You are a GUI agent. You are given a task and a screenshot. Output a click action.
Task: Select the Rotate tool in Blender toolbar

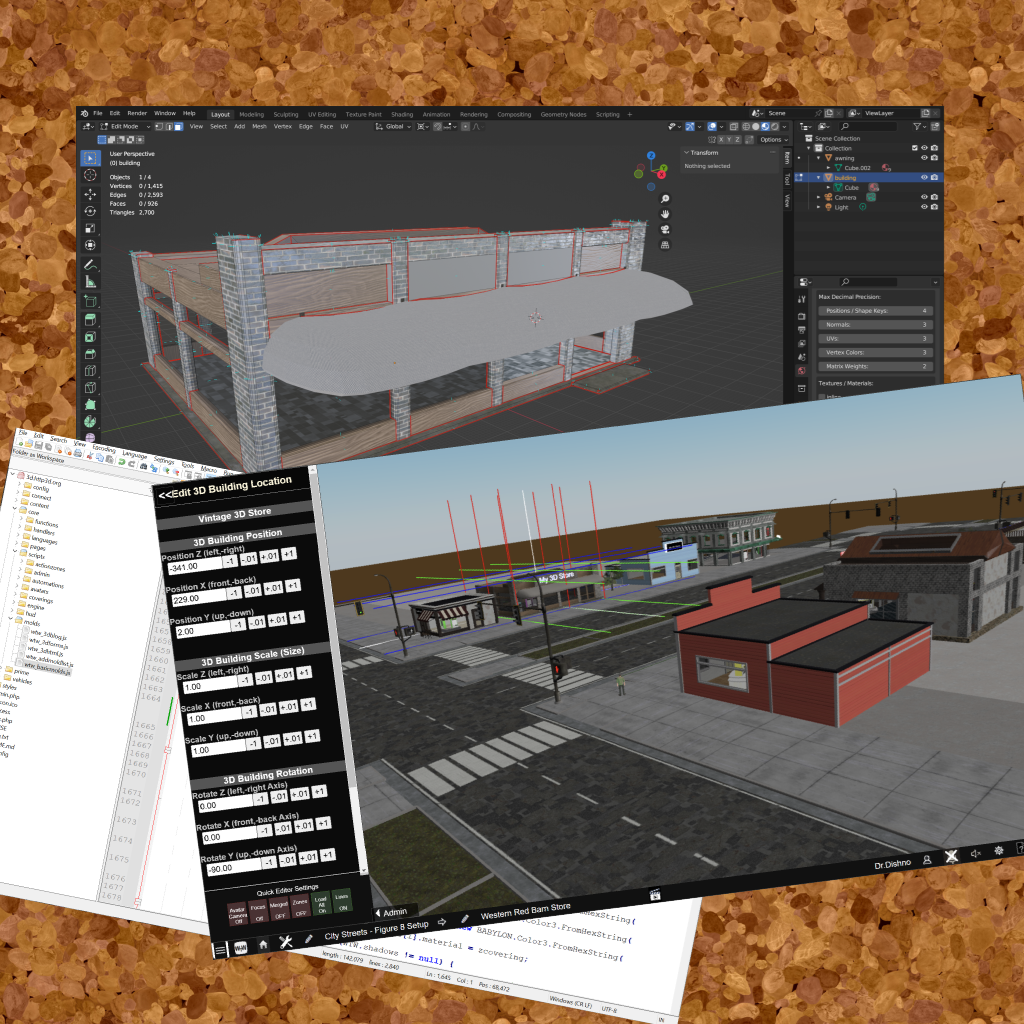[x=91, y=211]
